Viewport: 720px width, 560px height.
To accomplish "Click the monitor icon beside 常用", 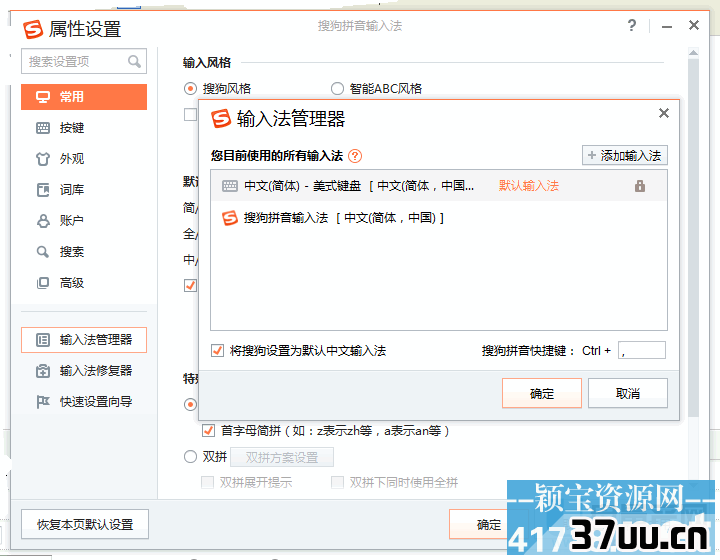I will pos(43,97).
